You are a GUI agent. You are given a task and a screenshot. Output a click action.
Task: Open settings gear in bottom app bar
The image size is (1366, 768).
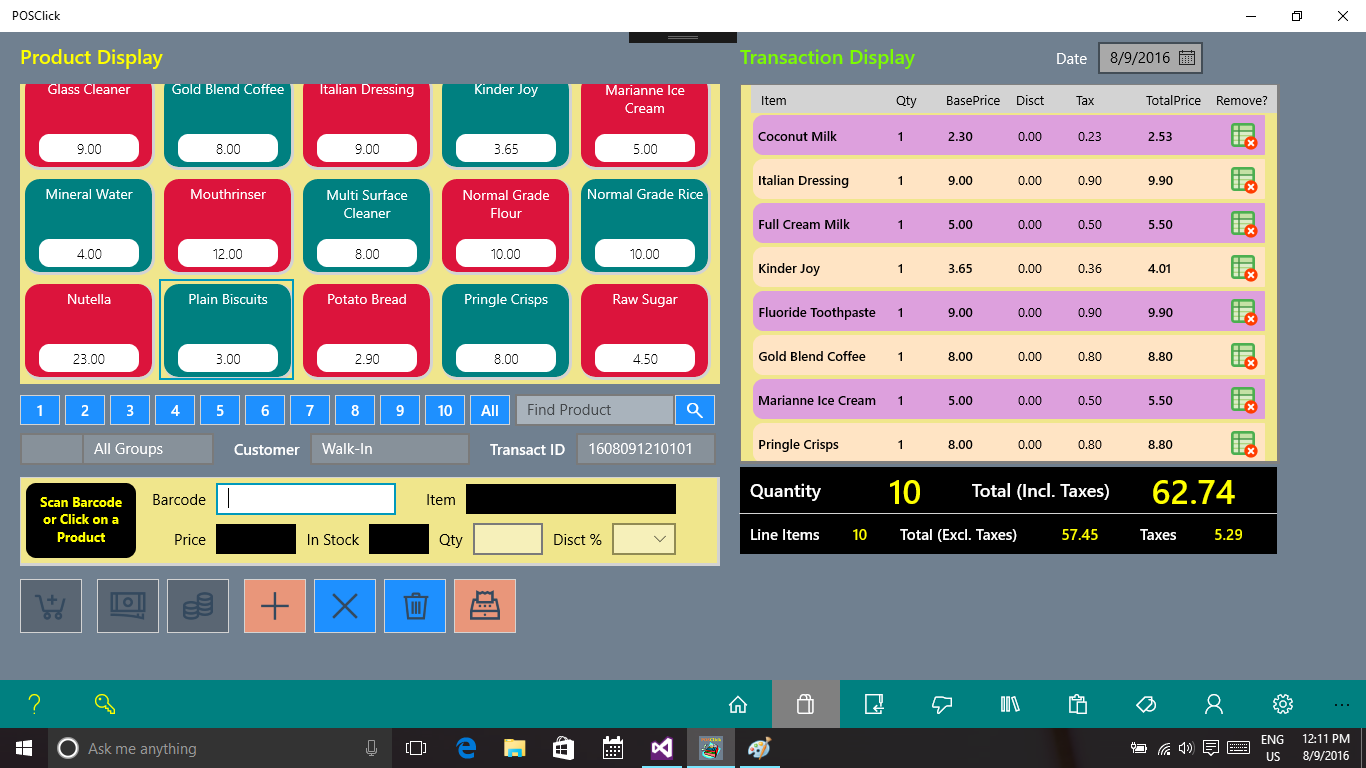[x=1283, y=704]
